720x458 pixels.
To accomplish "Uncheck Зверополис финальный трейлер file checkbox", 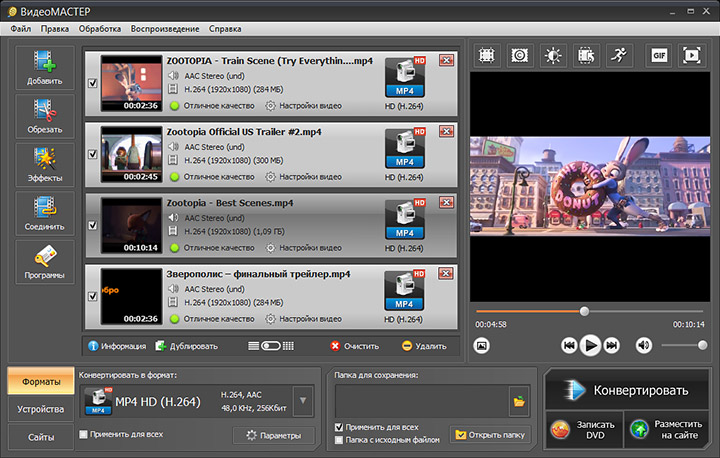I will (93, 296).
